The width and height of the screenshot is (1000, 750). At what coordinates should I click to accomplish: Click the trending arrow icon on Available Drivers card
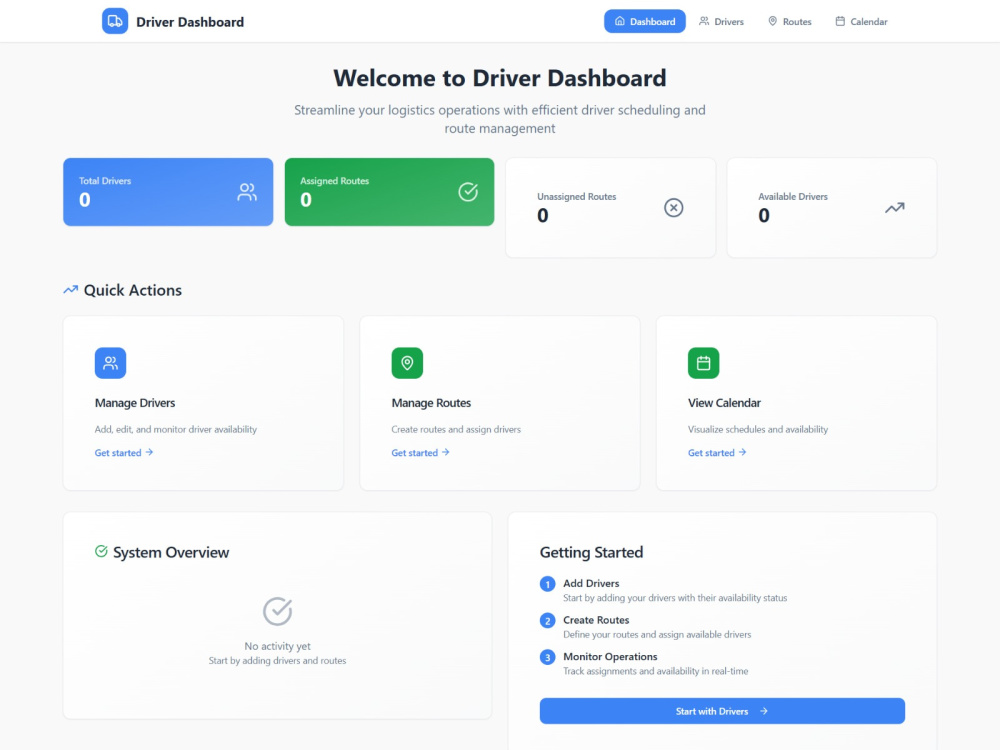pyautogui.click(x=895, y=208)
